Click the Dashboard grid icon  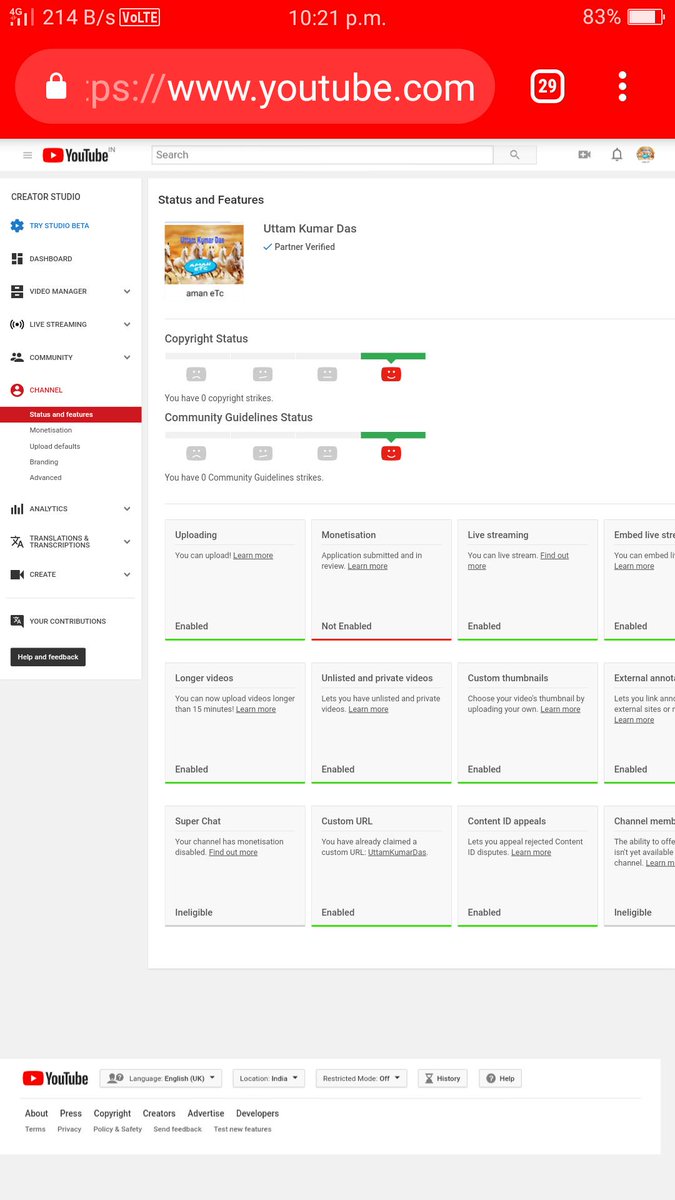coord(17,259)
